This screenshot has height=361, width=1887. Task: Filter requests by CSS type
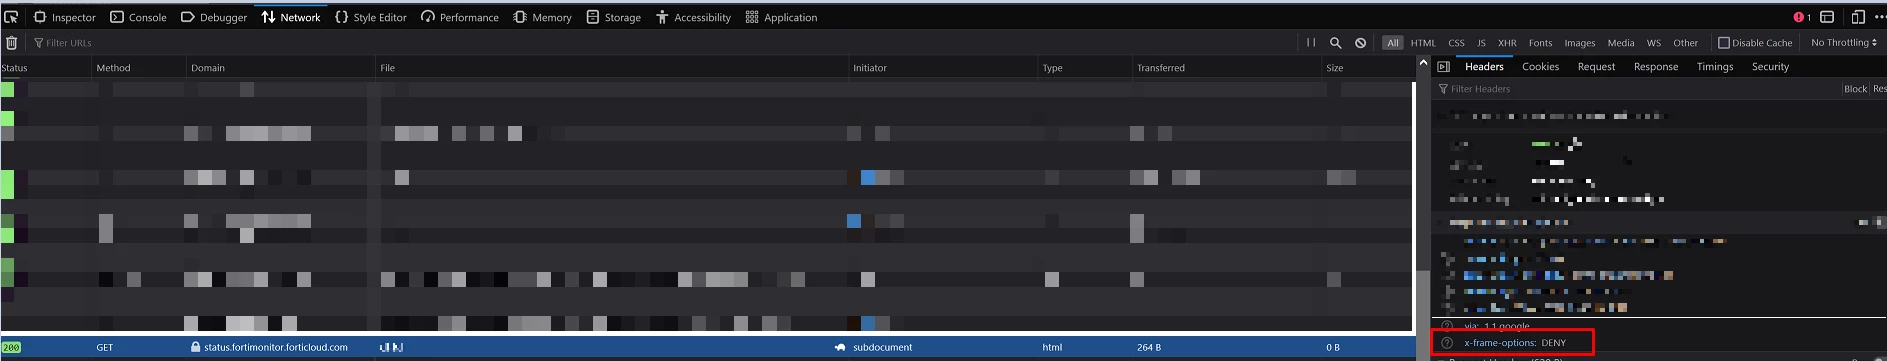[x=1456, y=43]
